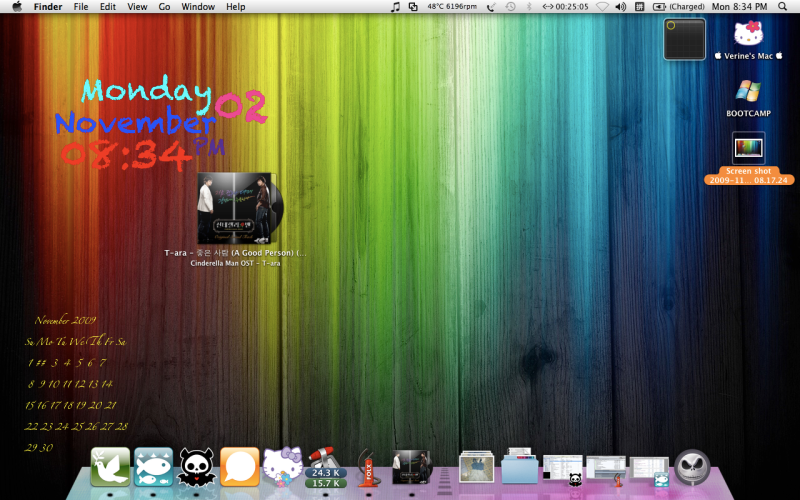
Task: Open the File menu
Action: coord(81,7)
